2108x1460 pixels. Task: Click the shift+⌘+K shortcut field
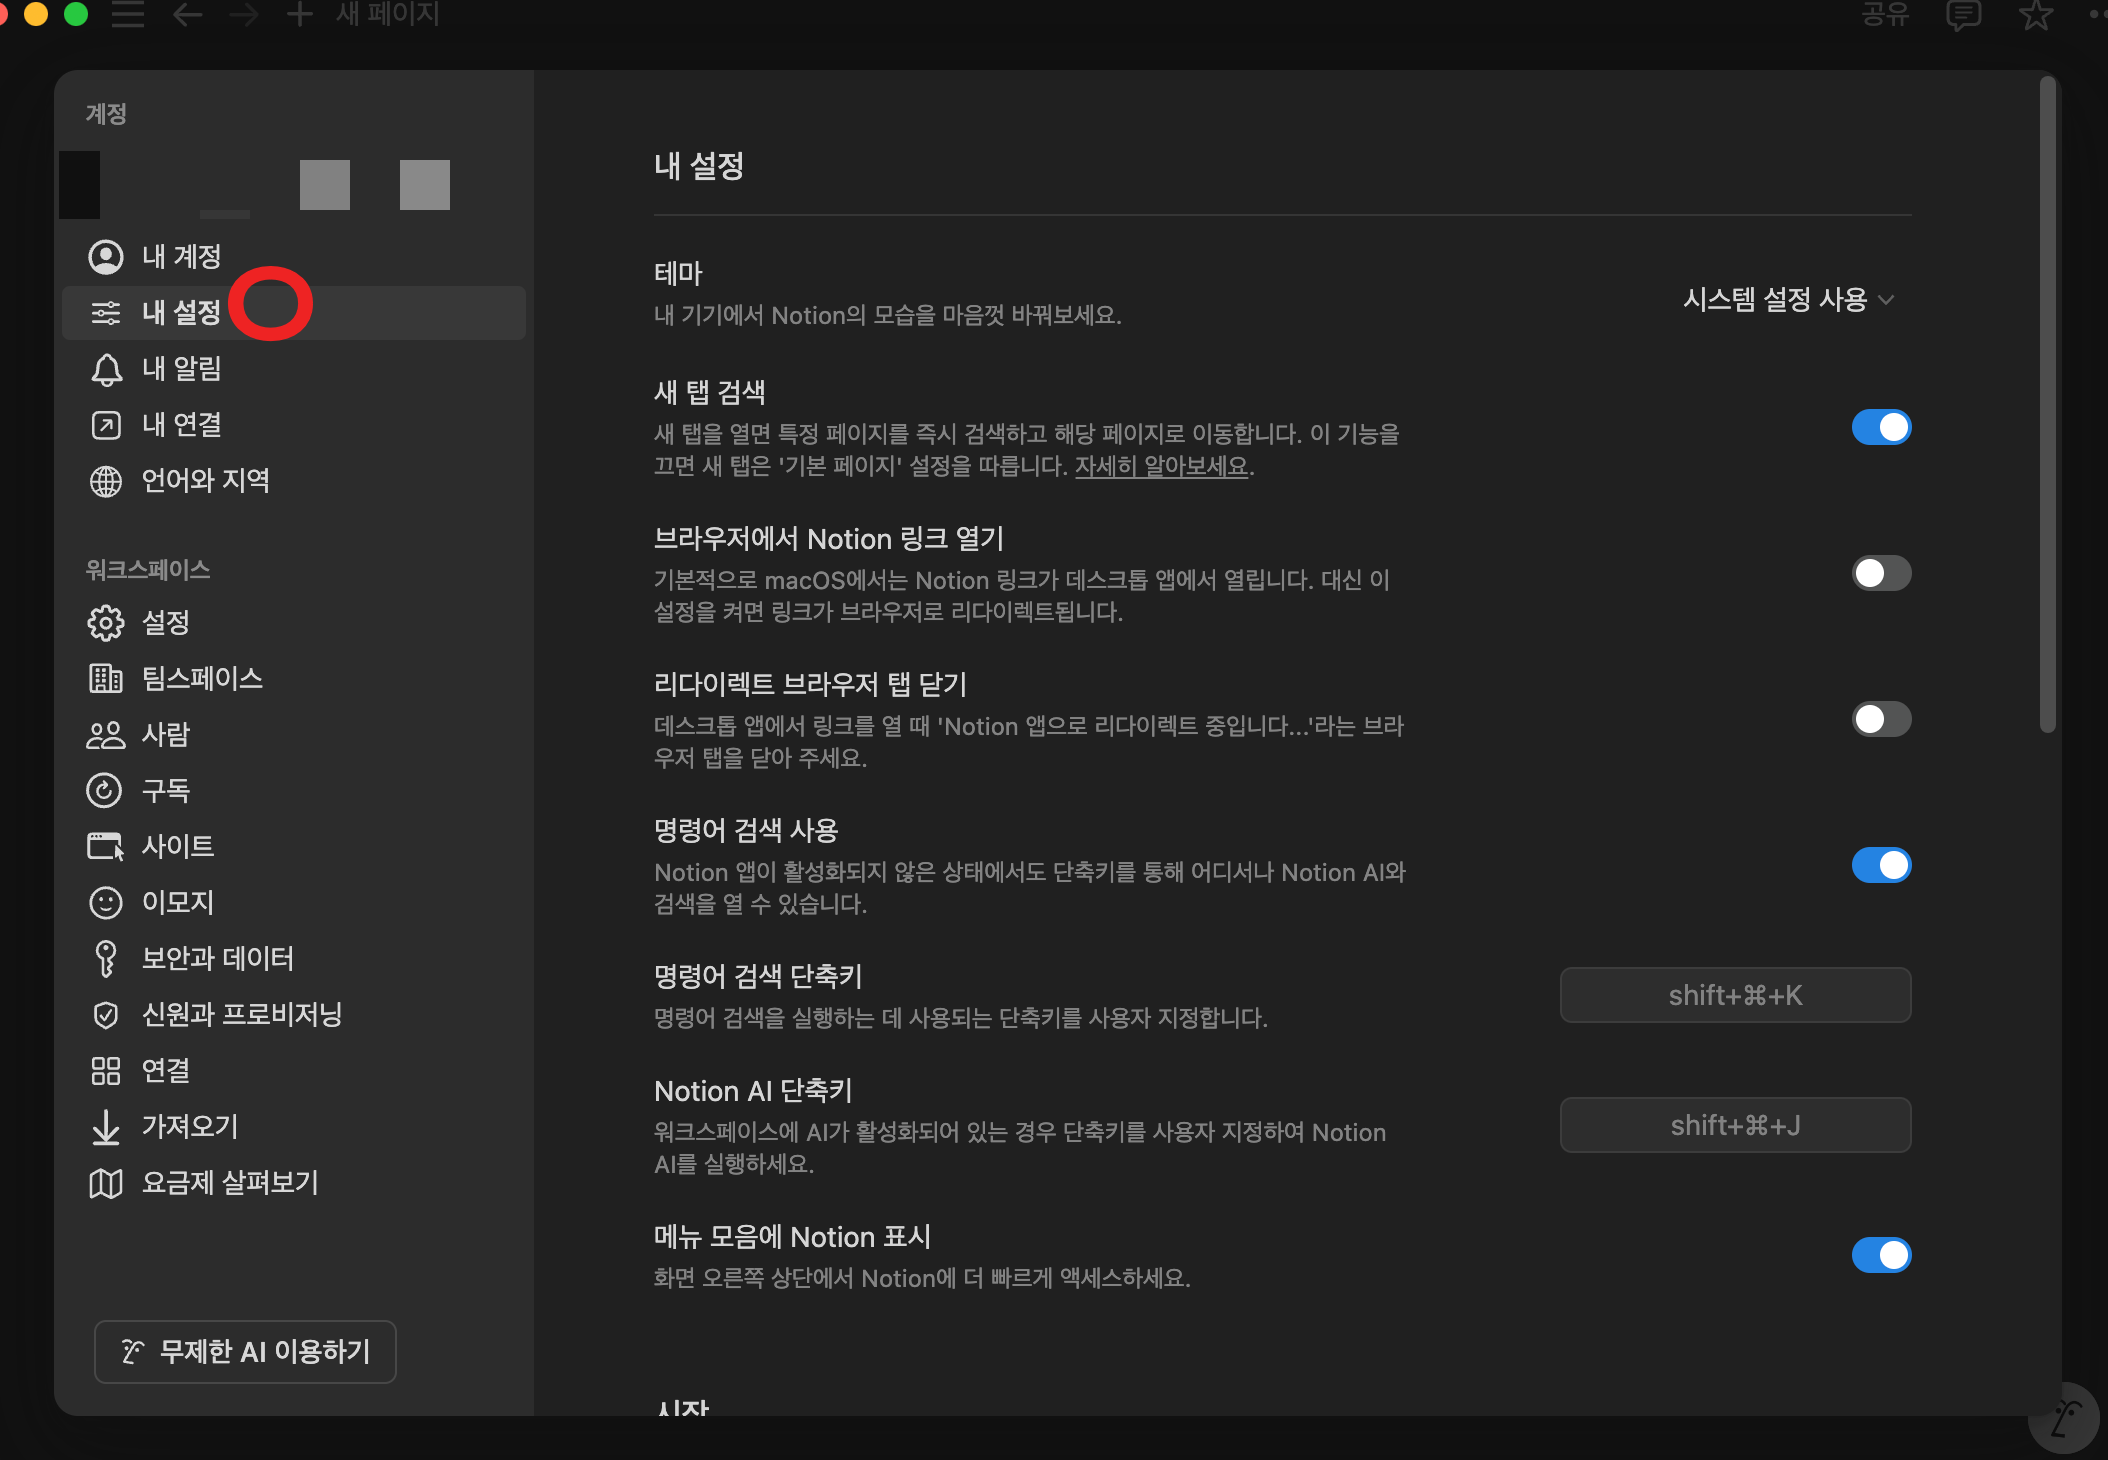pos(1735,995)
